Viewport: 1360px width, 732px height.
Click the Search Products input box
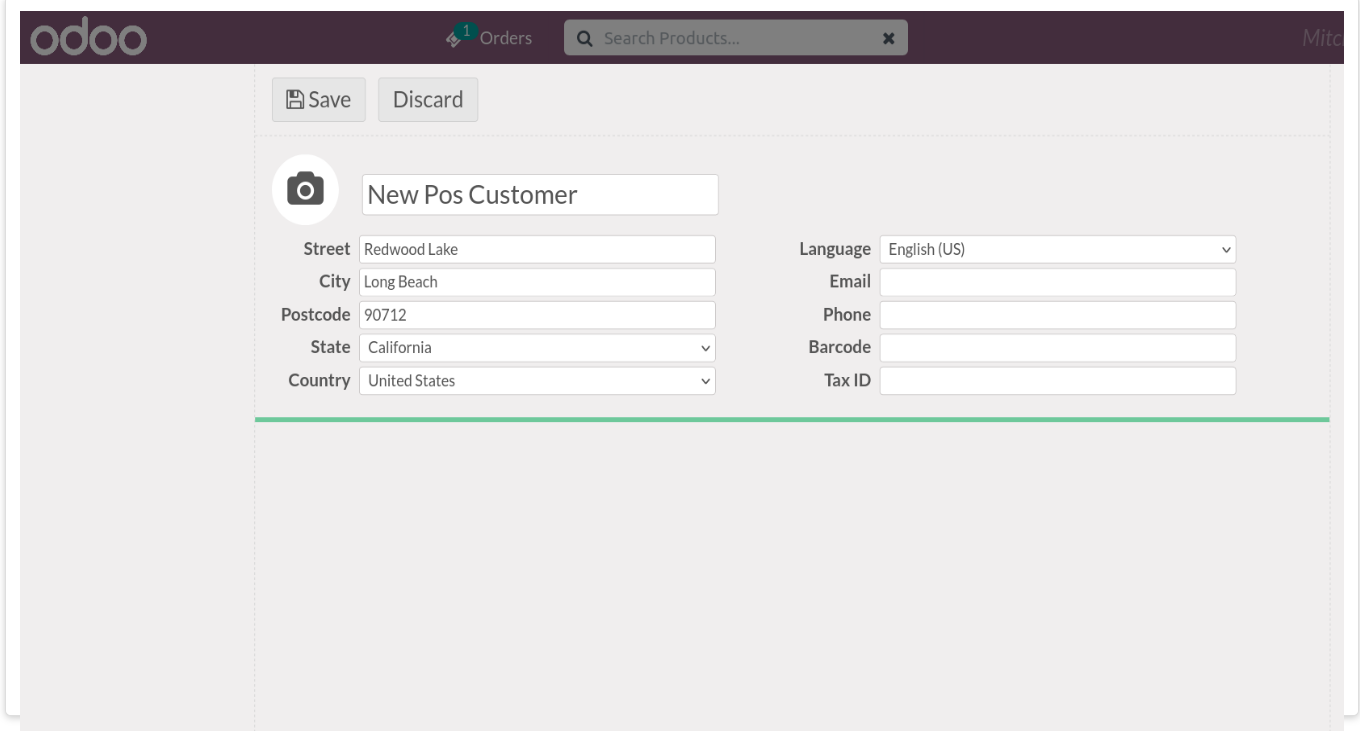(736, 39)
